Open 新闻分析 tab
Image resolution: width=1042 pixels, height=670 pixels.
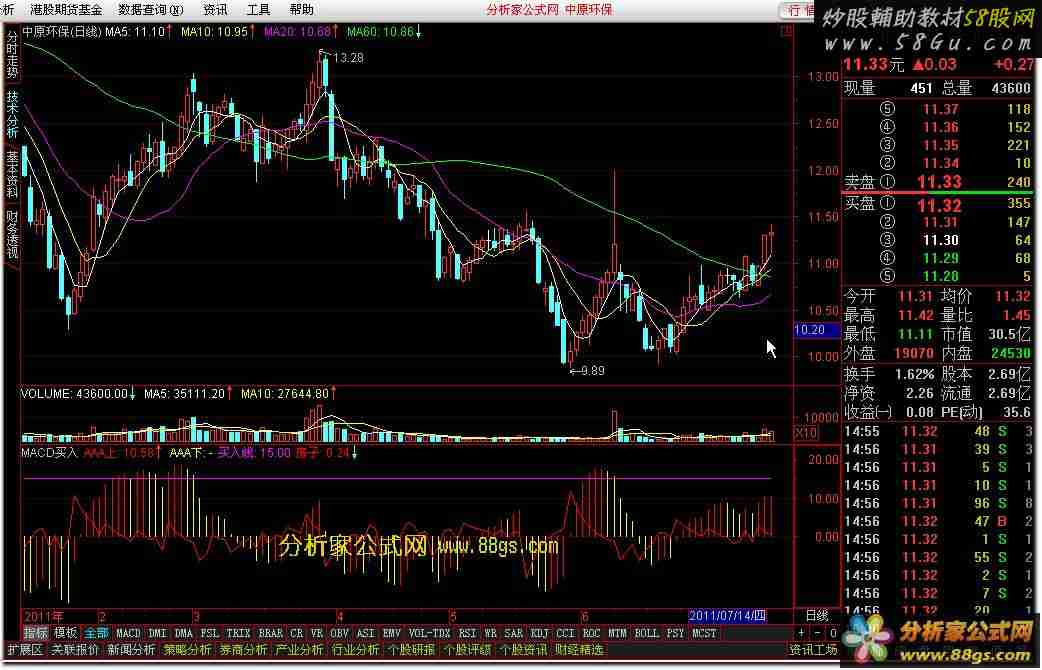132,649
